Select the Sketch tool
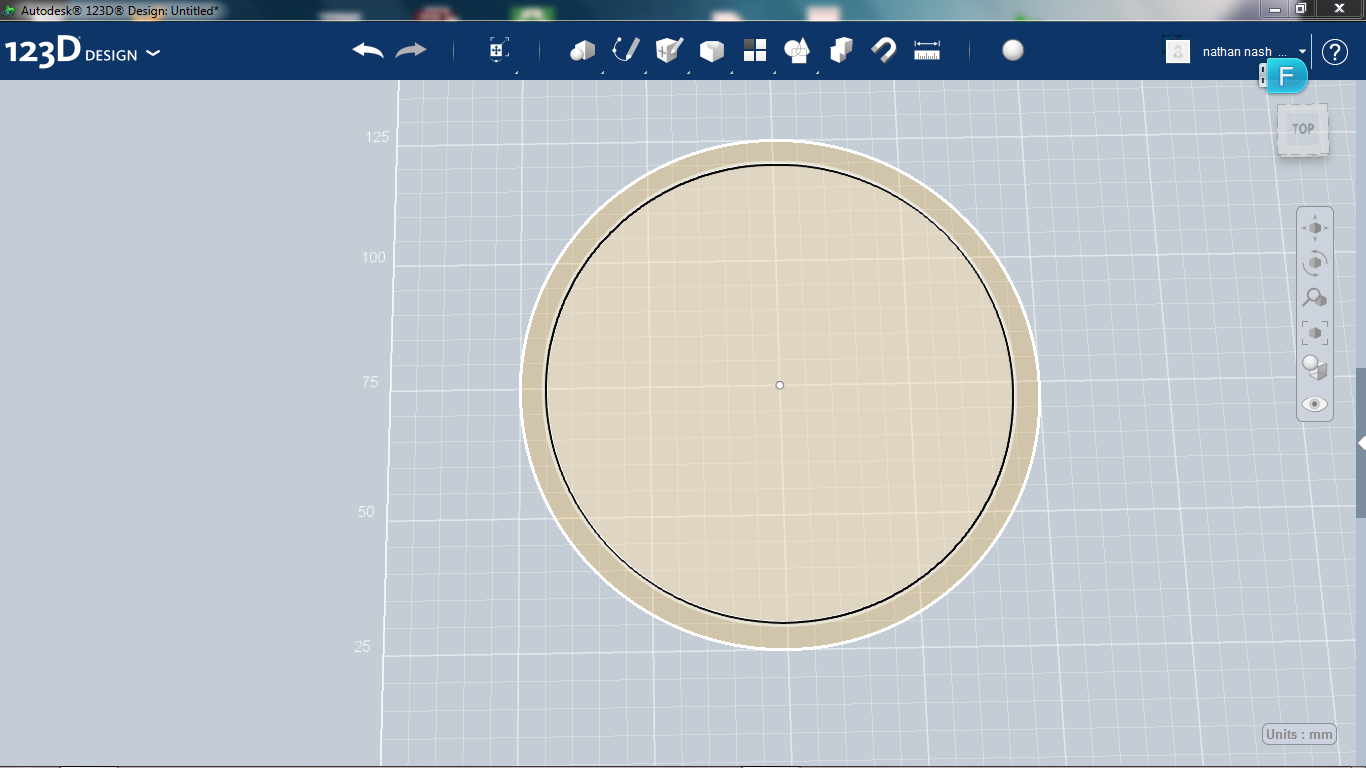1366x768 pixels. click(x=626, y=50)
